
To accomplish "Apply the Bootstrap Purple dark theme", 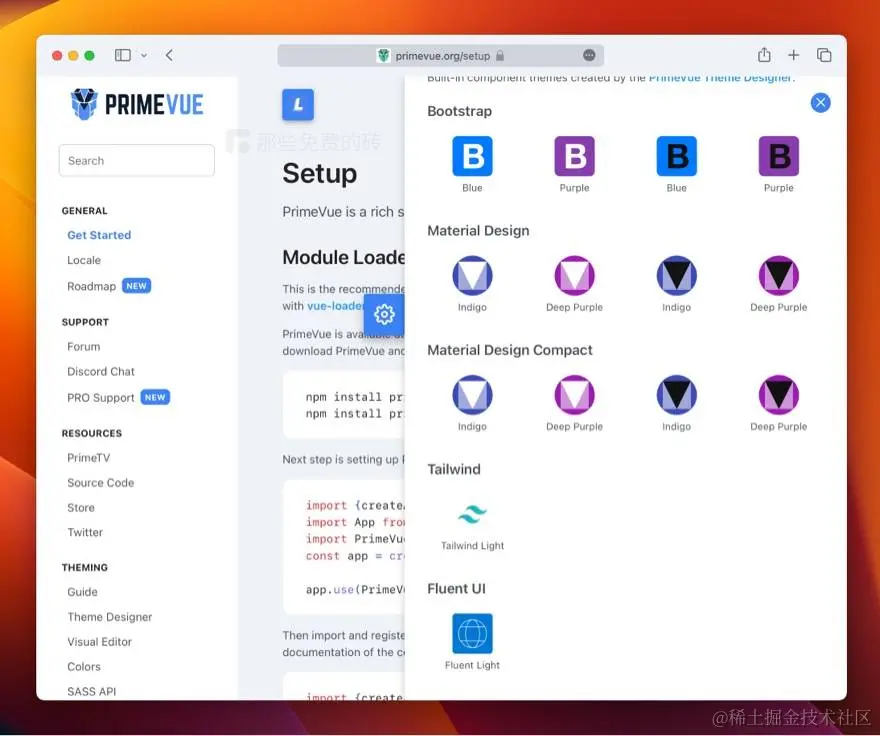I will (x=778, y=155).
